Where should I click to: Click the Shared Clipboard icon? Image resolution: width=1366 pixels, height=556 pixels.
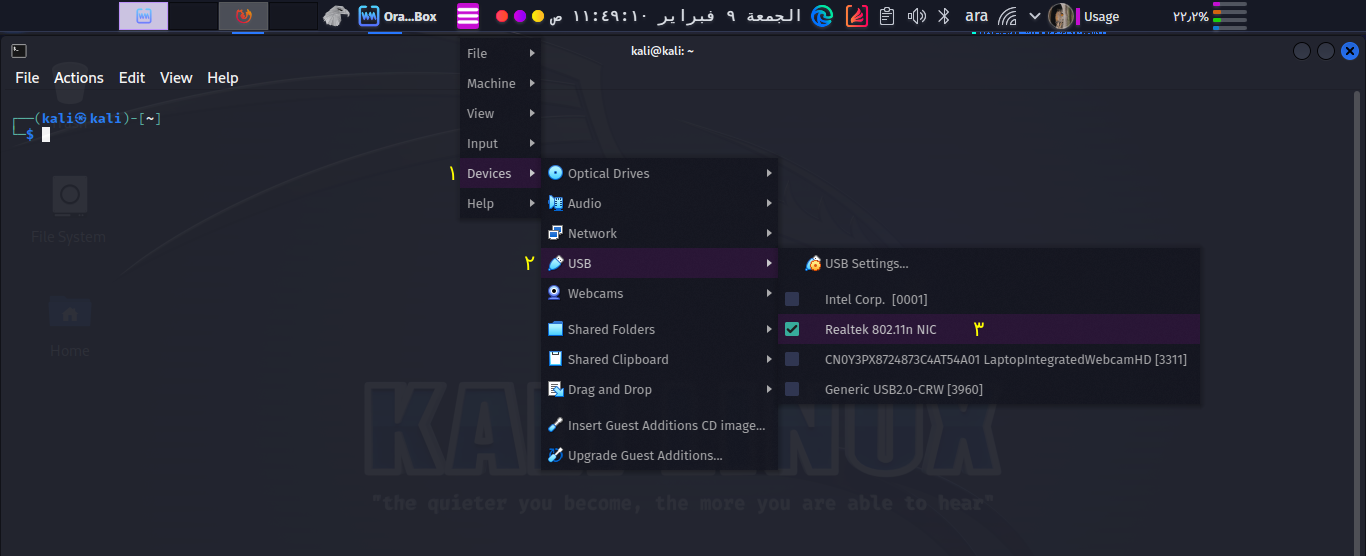coord(556,359)
